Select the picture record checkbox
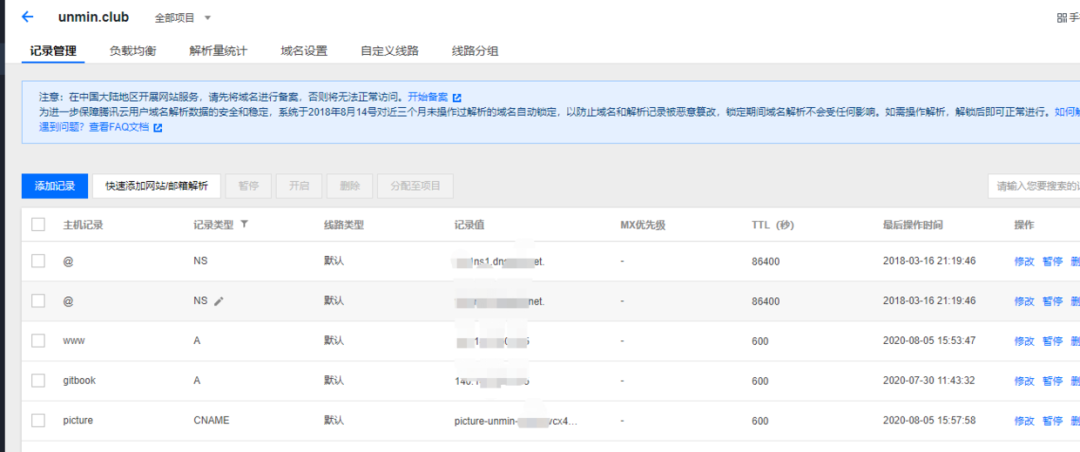Image resolution: width=1080 pixels, height=452 pixels. coord(39,420)
